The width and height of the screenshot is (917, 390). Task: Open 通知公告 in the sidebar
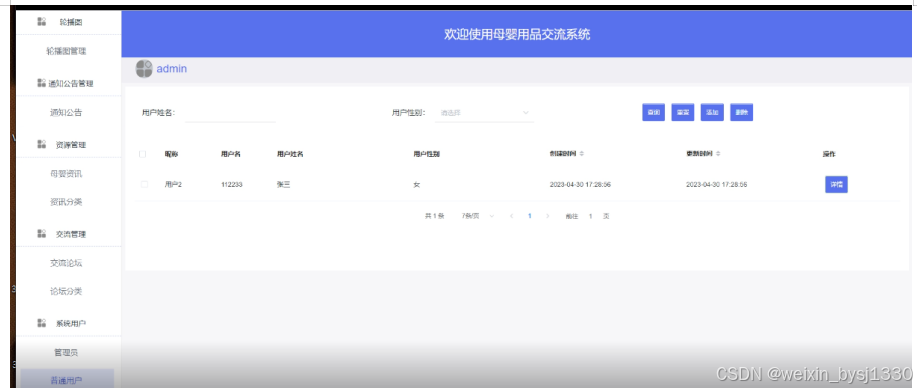click(66, 112)
